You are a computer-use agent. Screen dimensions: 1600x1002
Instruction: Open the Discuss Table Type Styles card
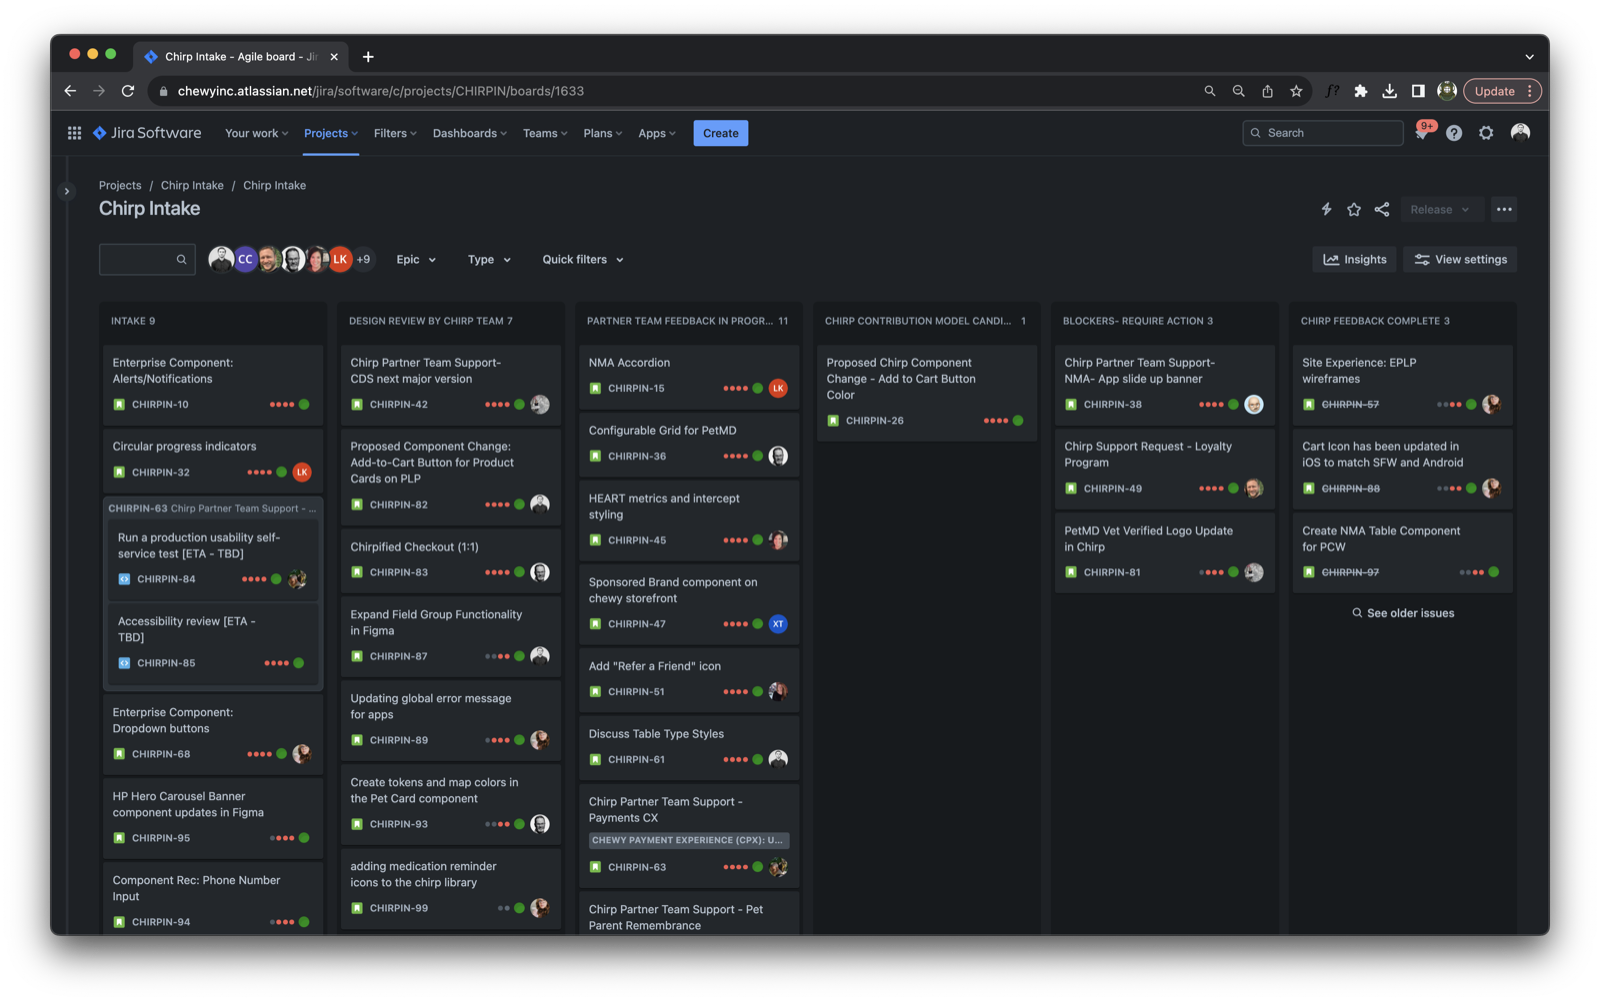point(689,746)
